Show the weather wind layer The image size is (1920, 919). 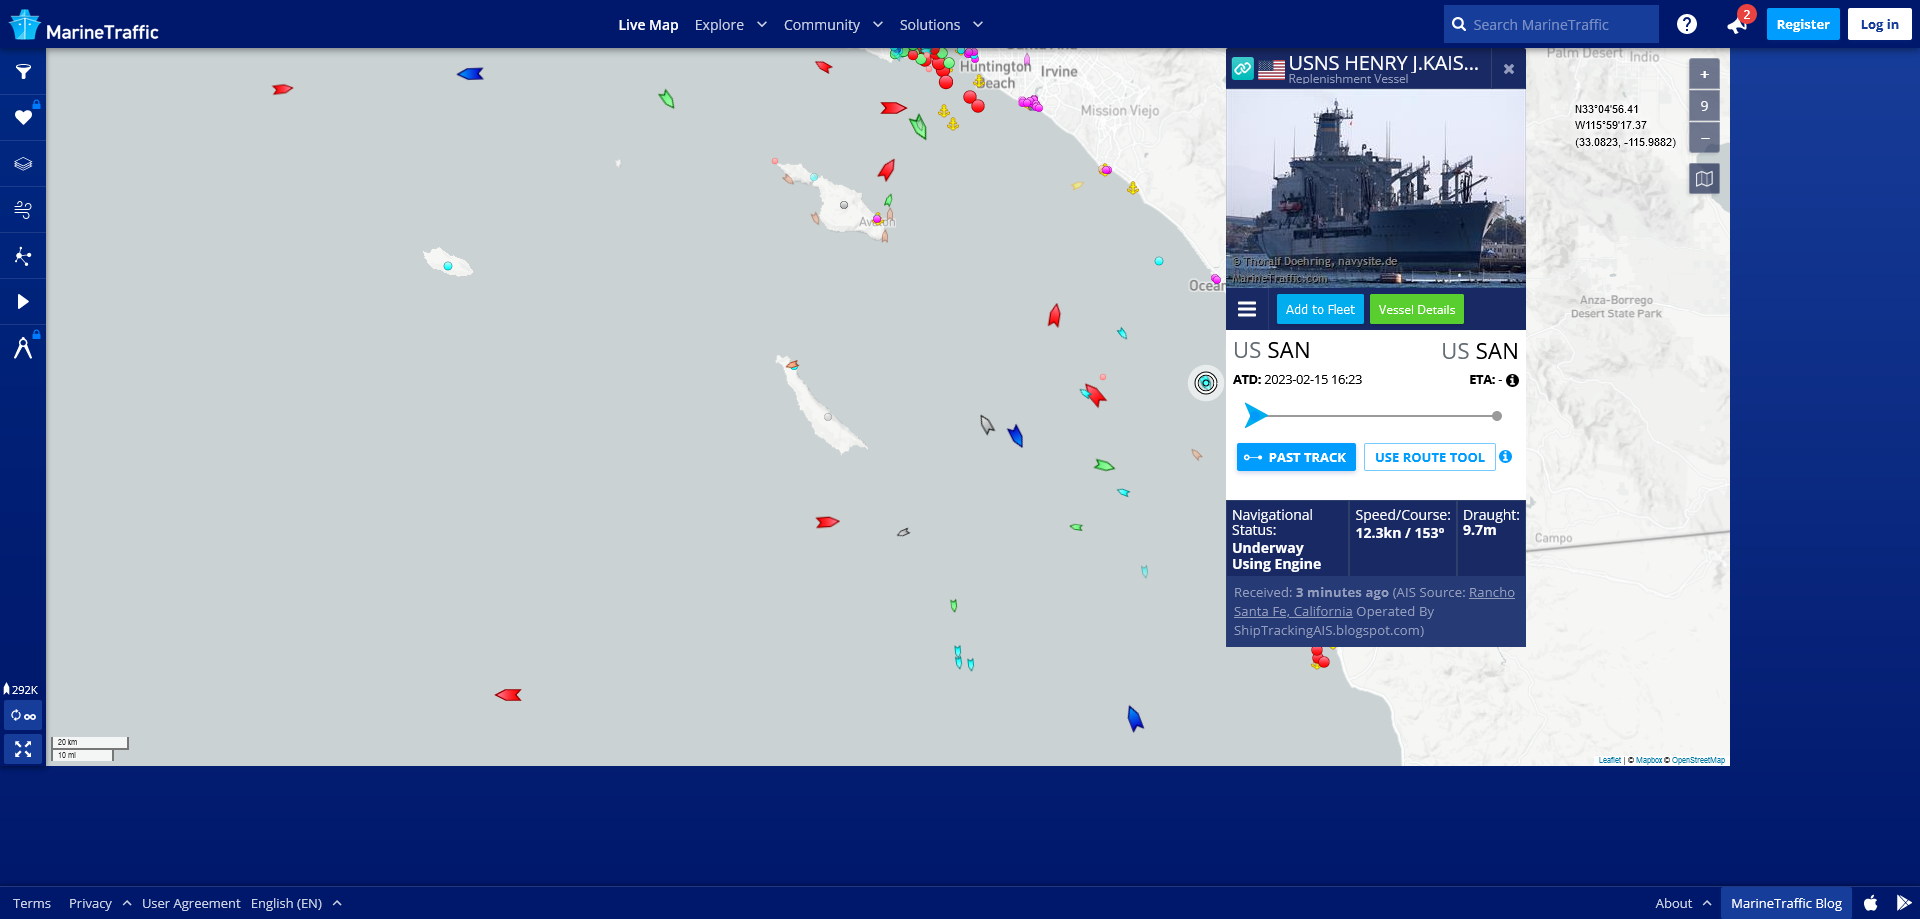coord(23,210)
